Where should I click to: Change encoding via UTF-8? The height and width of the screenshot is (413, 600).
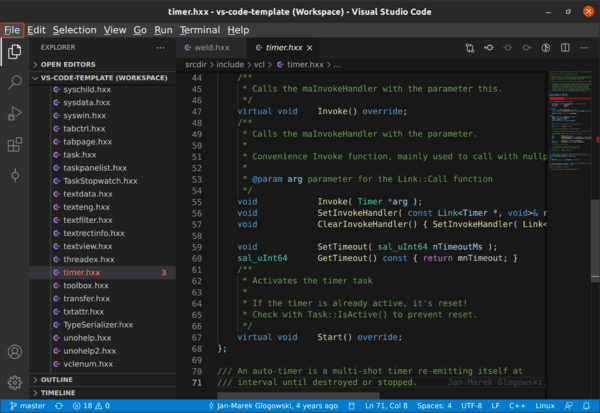coord(471,406)
